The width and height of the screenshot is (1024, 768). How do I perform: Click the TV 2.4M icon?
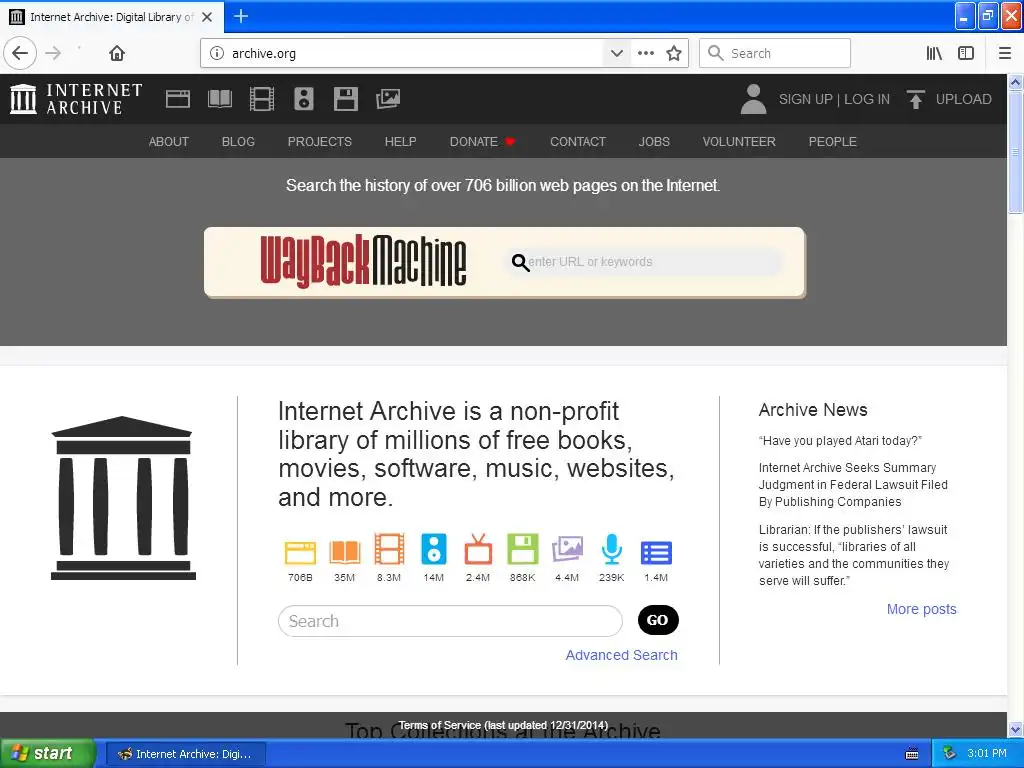(478, 549)
